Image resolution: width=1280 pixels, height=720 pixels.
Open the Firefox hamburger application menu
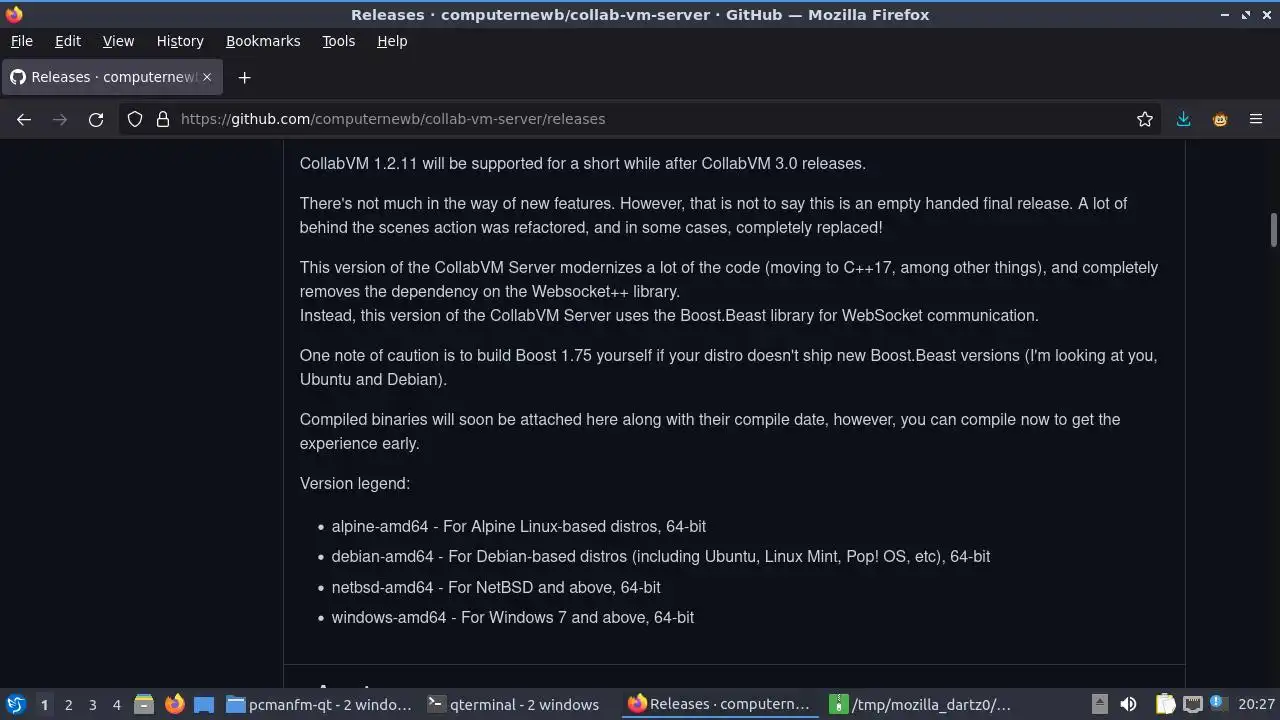pos(1256,119)
